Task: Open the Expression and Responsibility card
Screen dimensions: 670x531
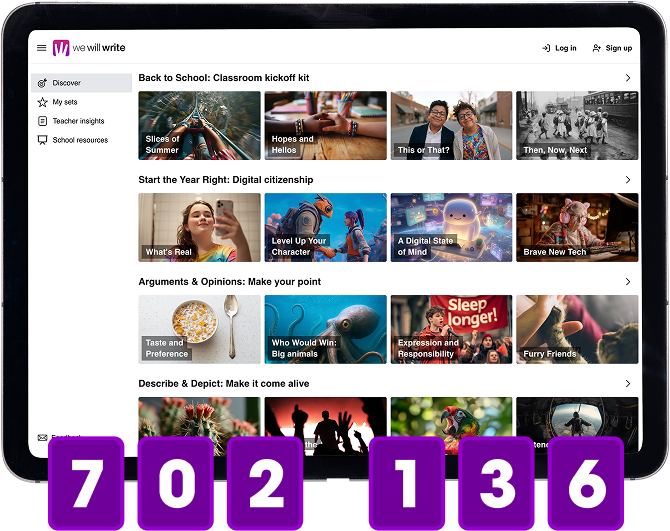Action: pos(451,329)
